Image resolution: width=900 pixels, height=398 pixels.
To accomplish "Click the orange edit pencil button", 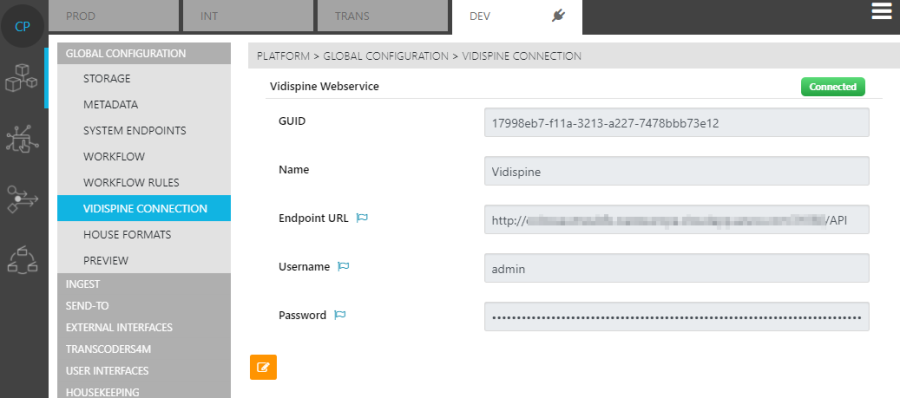I will 263,367.
